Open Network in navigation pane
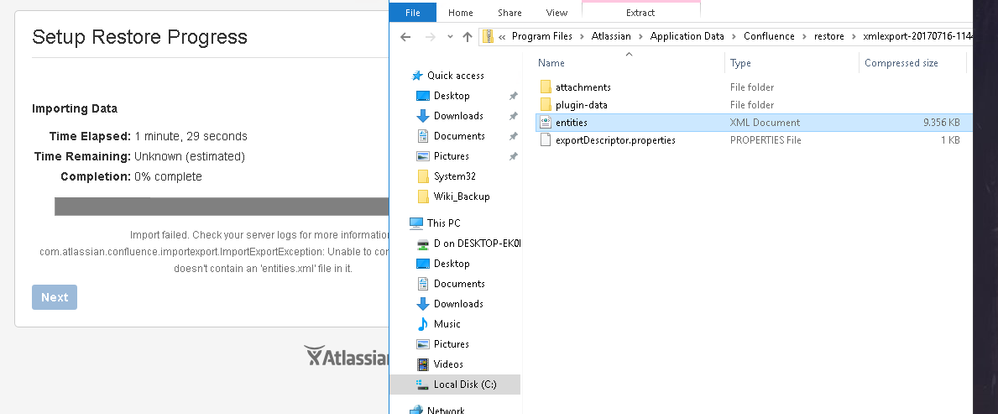This screenshot has height=414, width=998. pyautogui.click(x=446, y=410)
